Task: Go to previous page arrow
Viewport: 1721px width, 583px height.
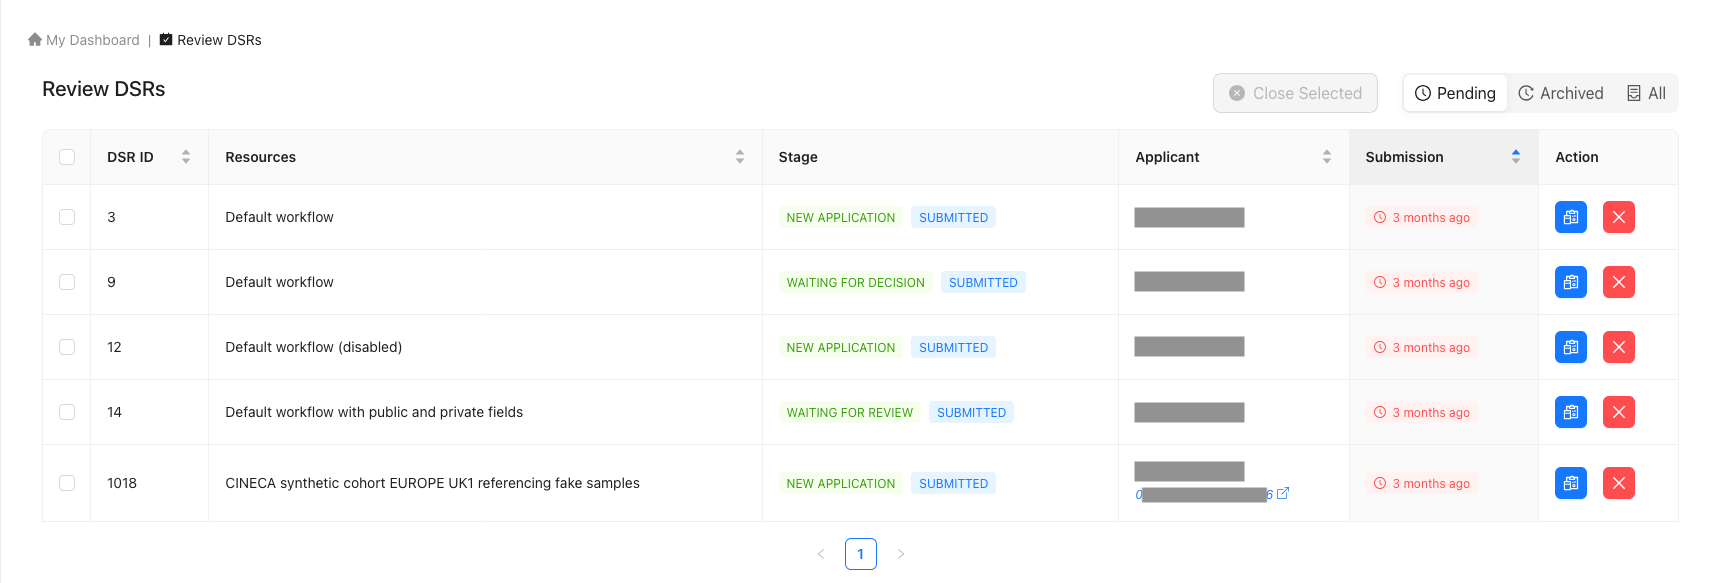Action: [821, 554]
